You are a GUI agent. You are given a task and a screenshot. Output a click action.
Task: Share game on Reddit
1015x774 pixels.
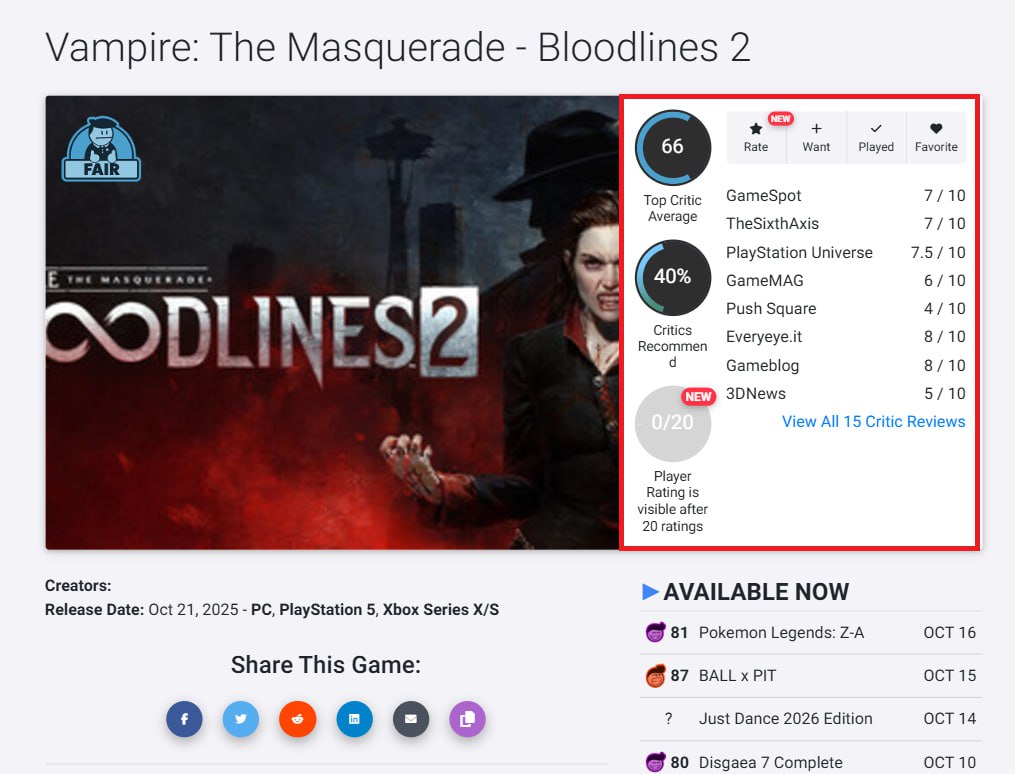[298, 719]
